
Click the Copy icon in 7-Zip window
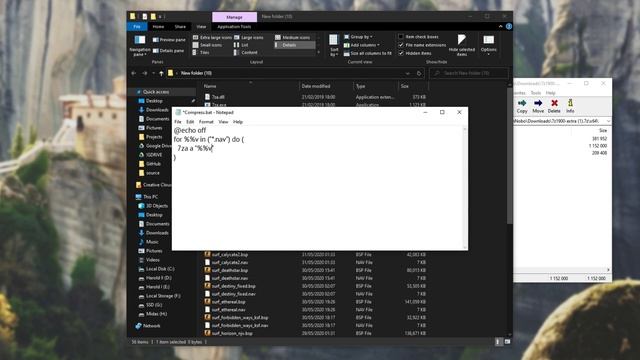(x=522, y=106)
